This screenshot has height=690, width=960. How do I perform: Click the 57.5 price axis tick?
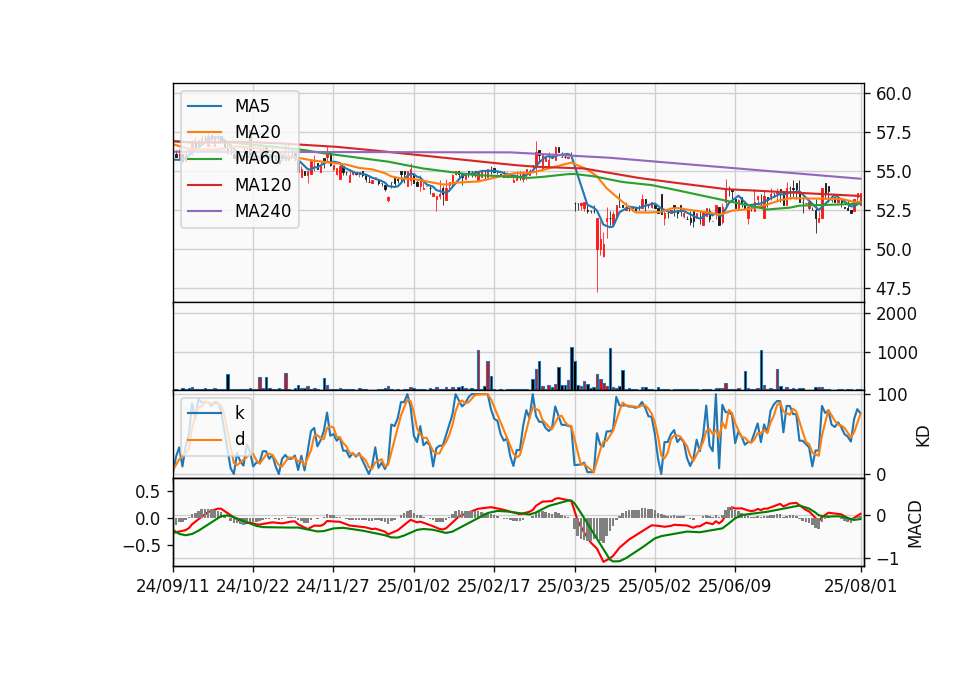[894, 133]
